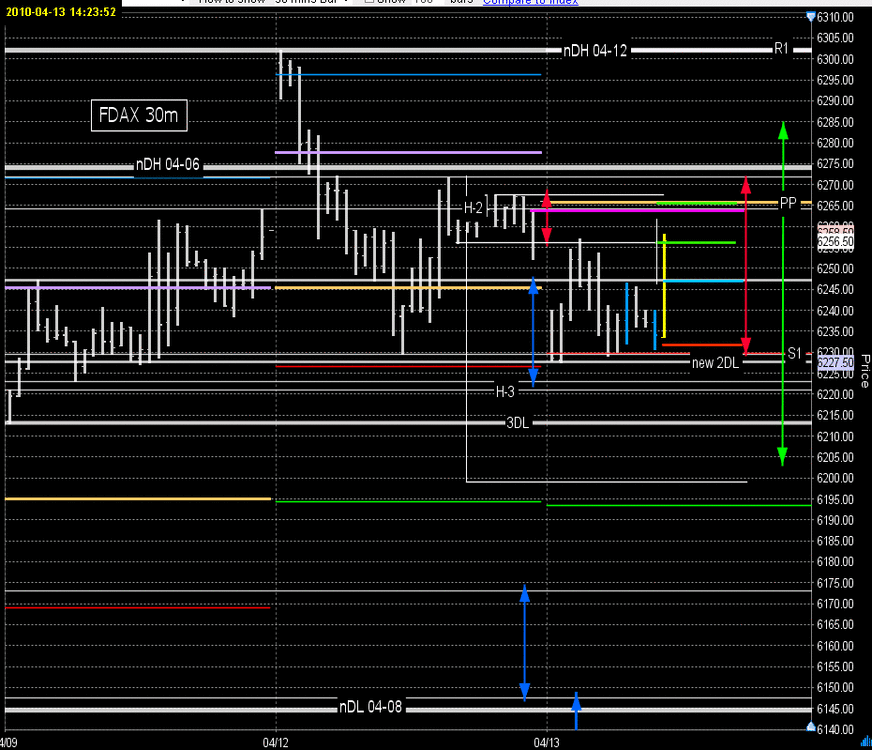
Task: Click the 6200.00 price axis value
Action: click(835, 478)
